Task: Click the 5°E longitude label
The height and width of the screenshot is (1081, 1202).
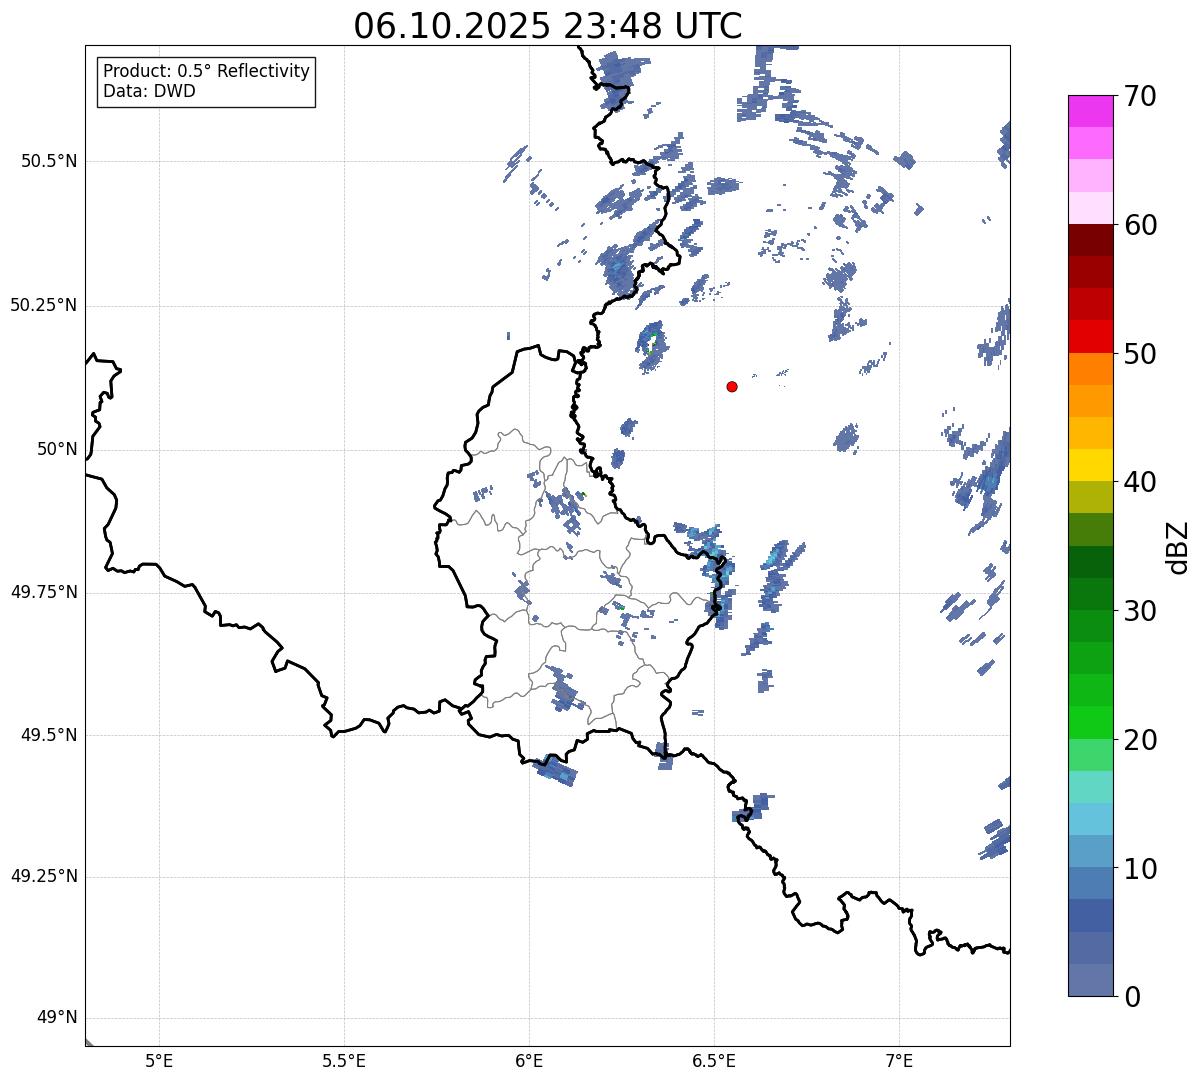Action: [x=159, y=1060]
